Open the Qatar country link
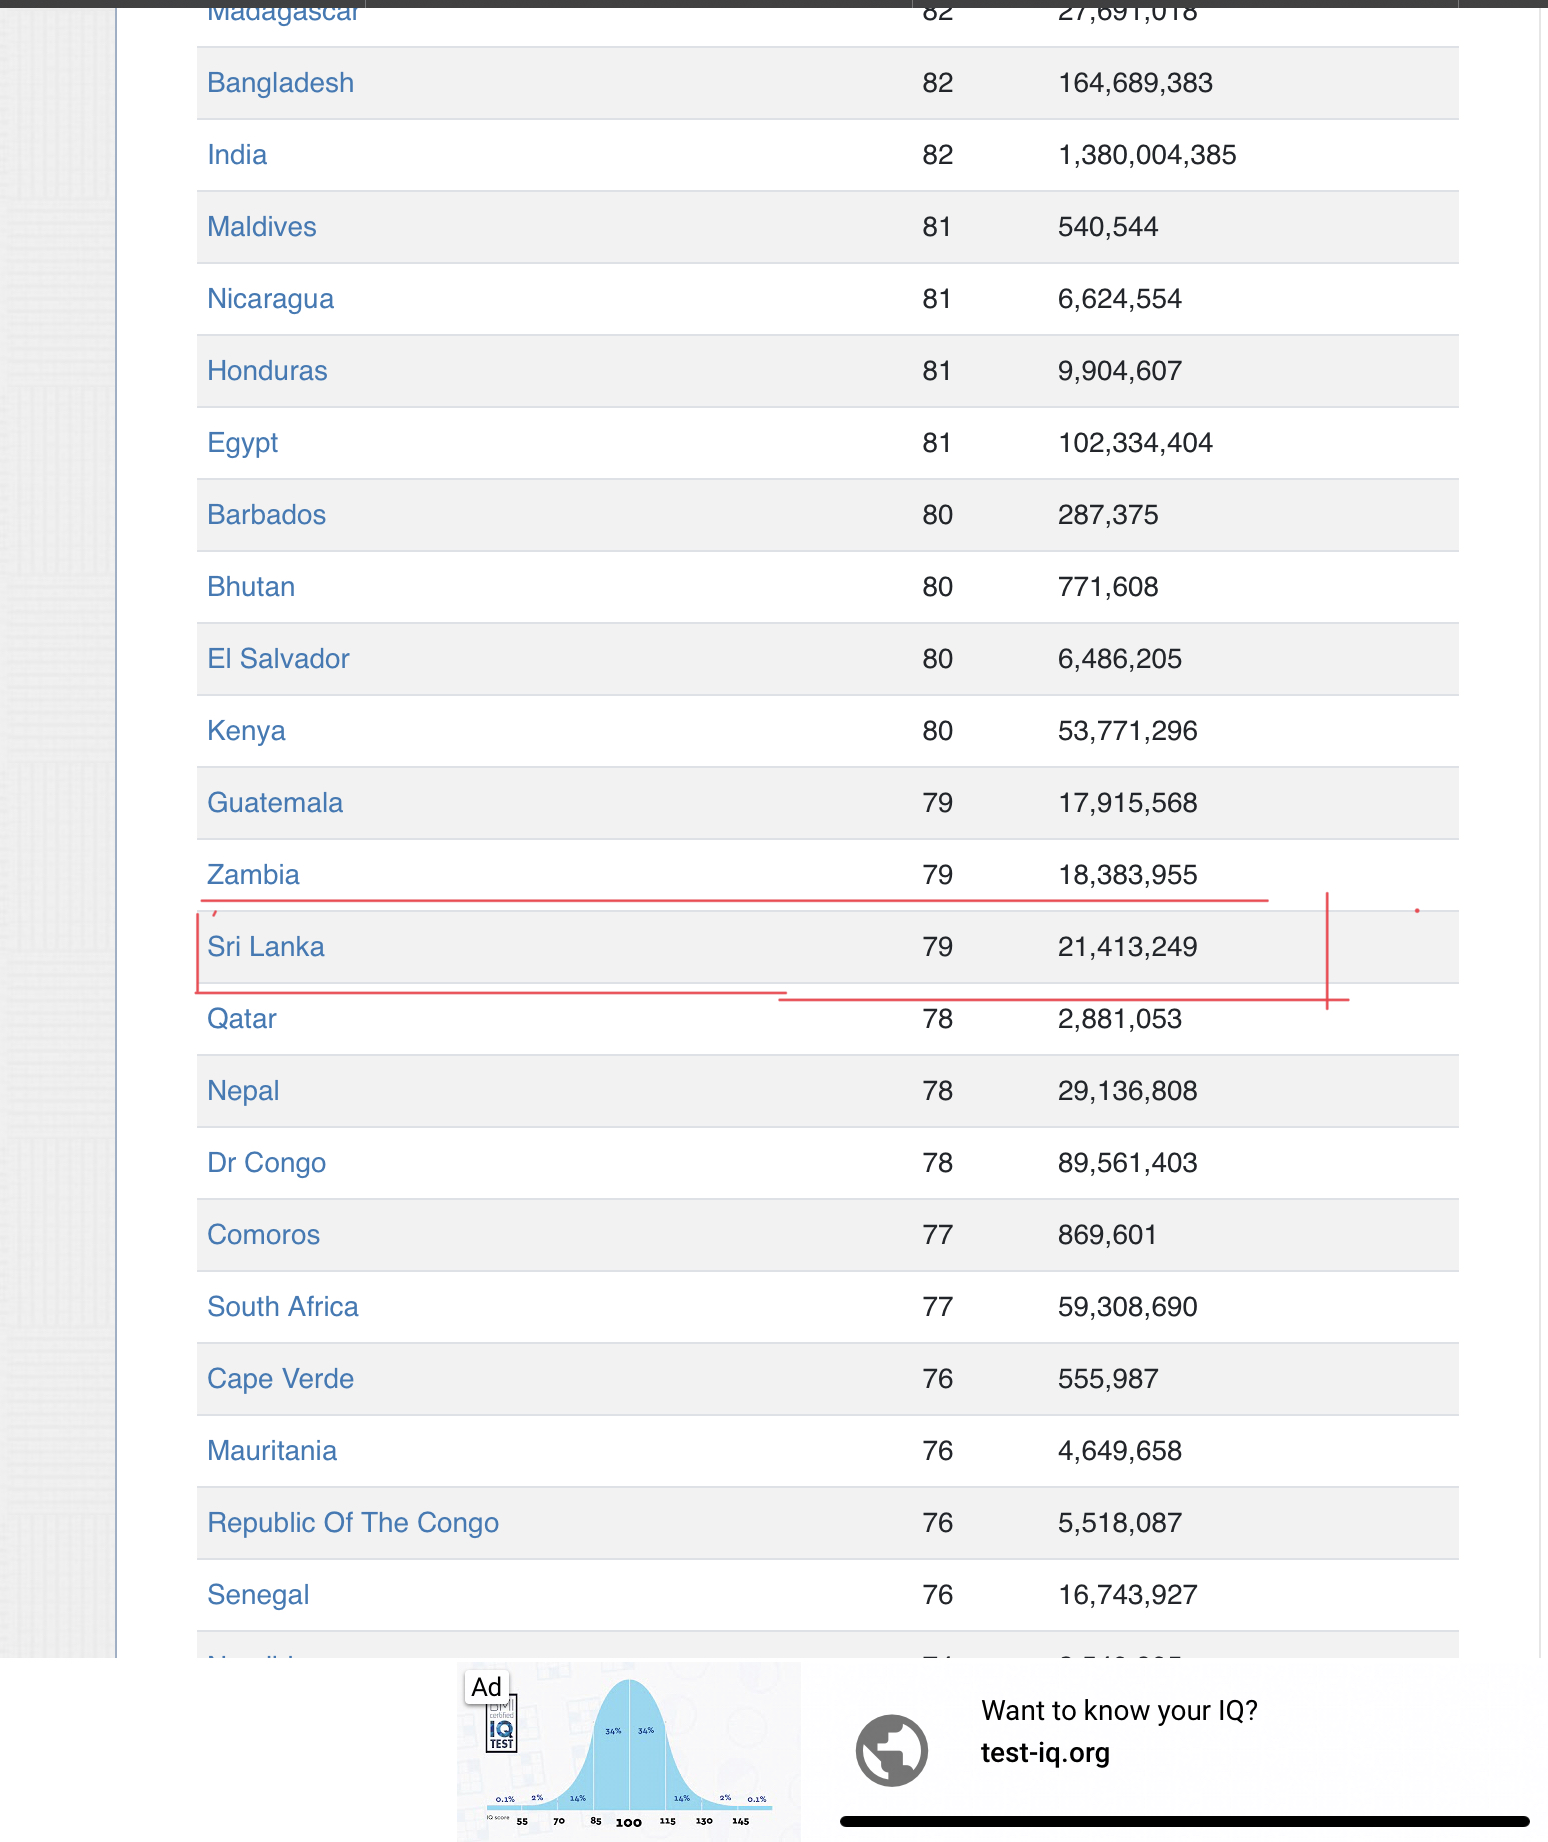 point(241,1019)
